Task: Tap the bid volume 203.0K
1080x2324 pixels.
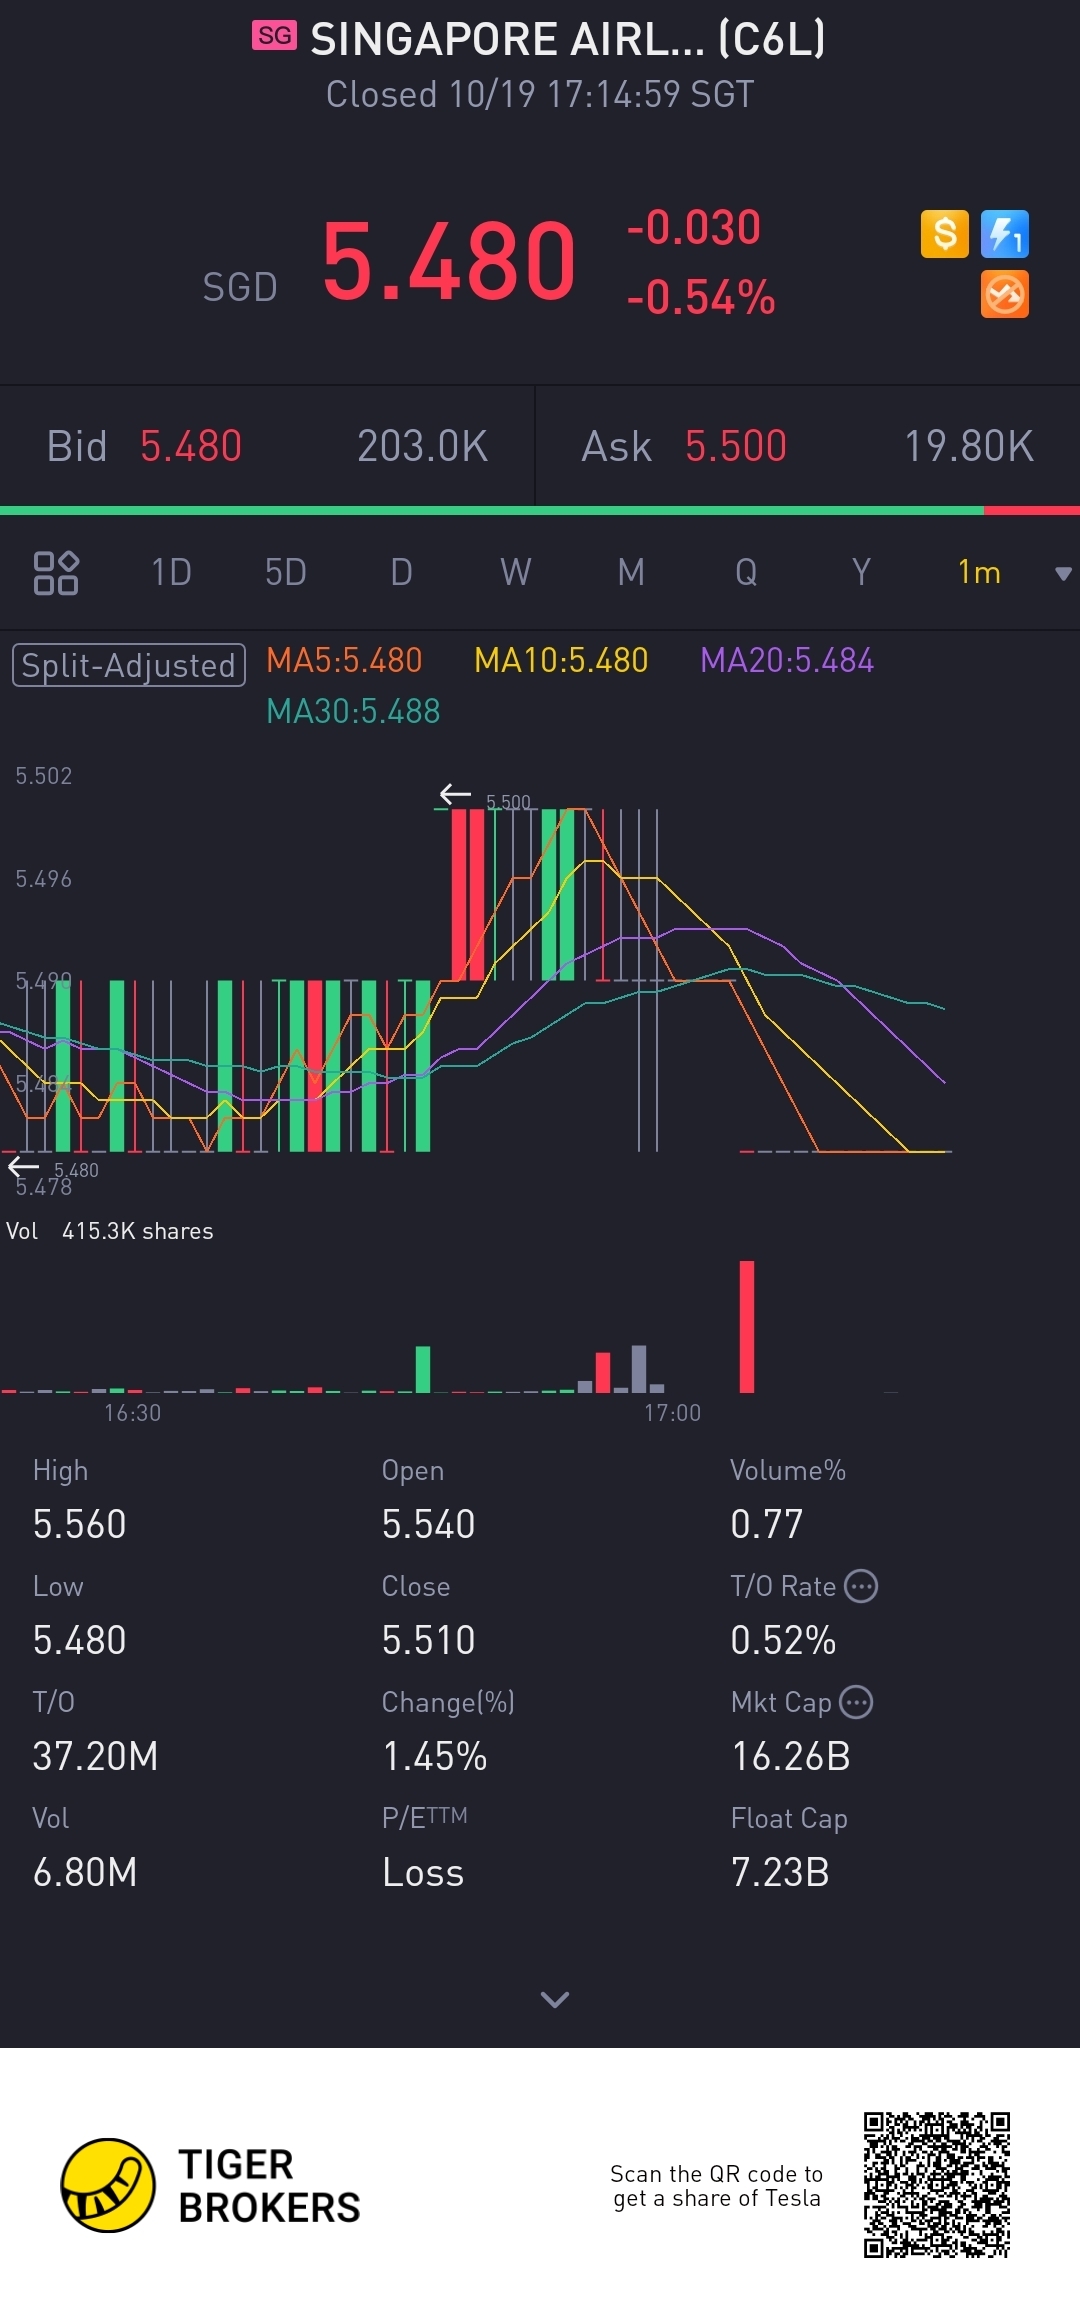Action: pos(423,446)
